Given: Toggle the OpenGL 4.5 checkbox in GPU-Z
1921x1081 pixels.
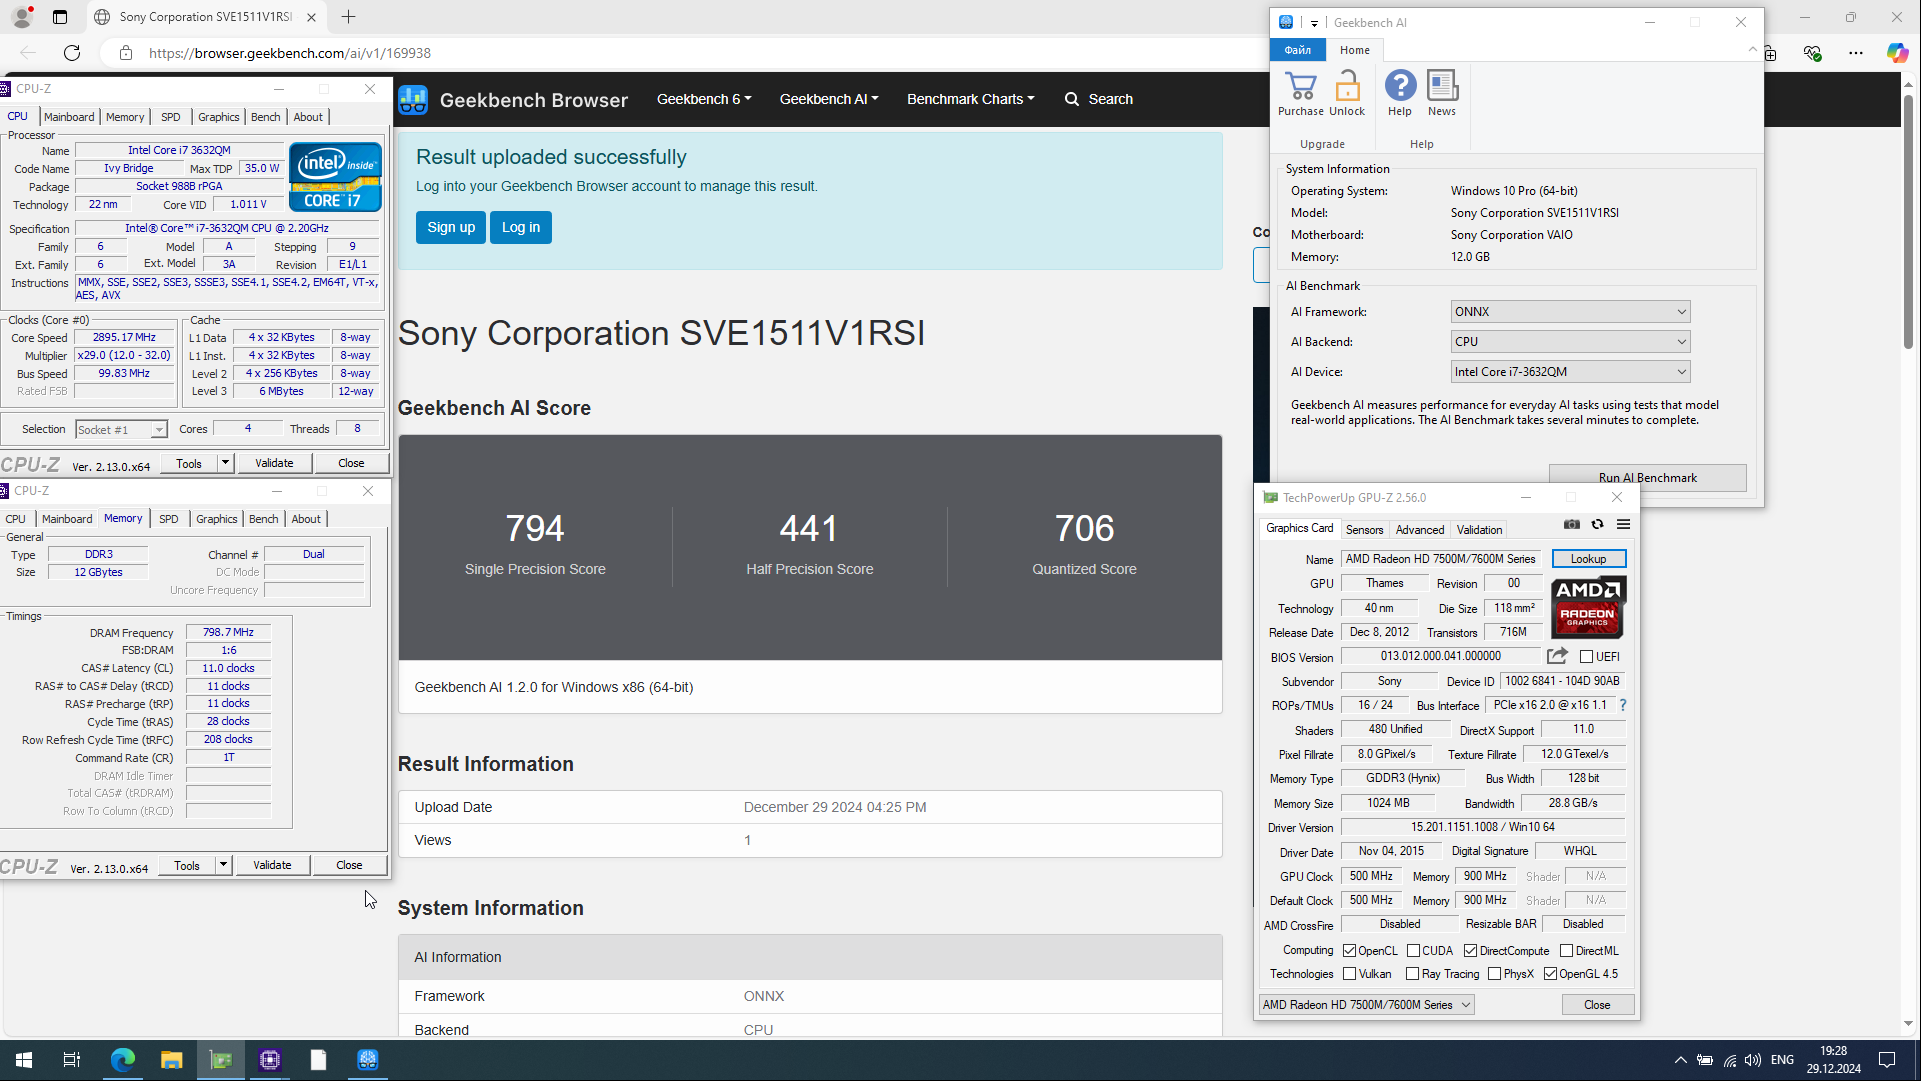Looking at the screenshot, I should [1550, 974].
